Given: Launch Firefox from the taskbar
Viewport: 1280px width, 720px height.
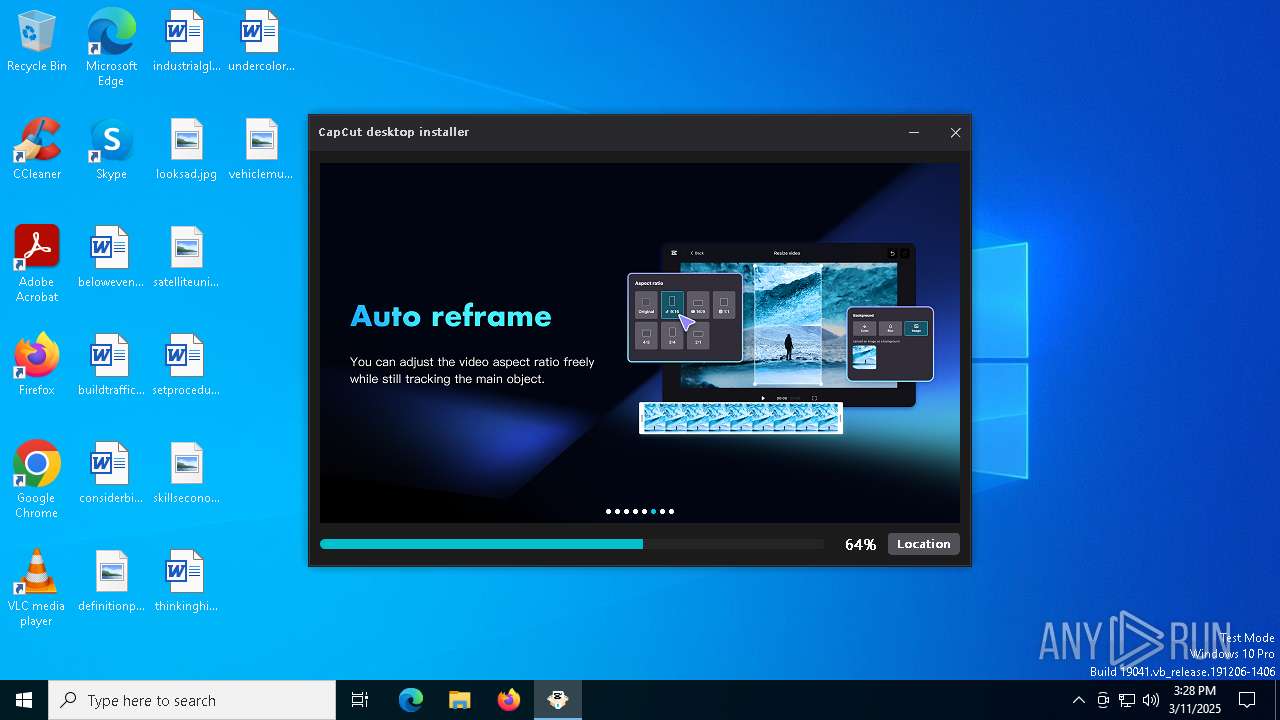Looking at the screenshot, I should (x=508, y=700).
